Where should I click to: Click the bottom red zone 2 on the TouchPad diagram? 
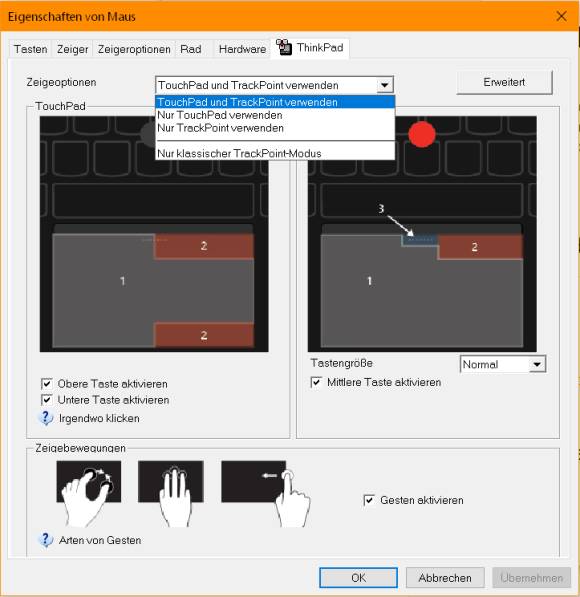pyautogui.click(x=204, y=335)
